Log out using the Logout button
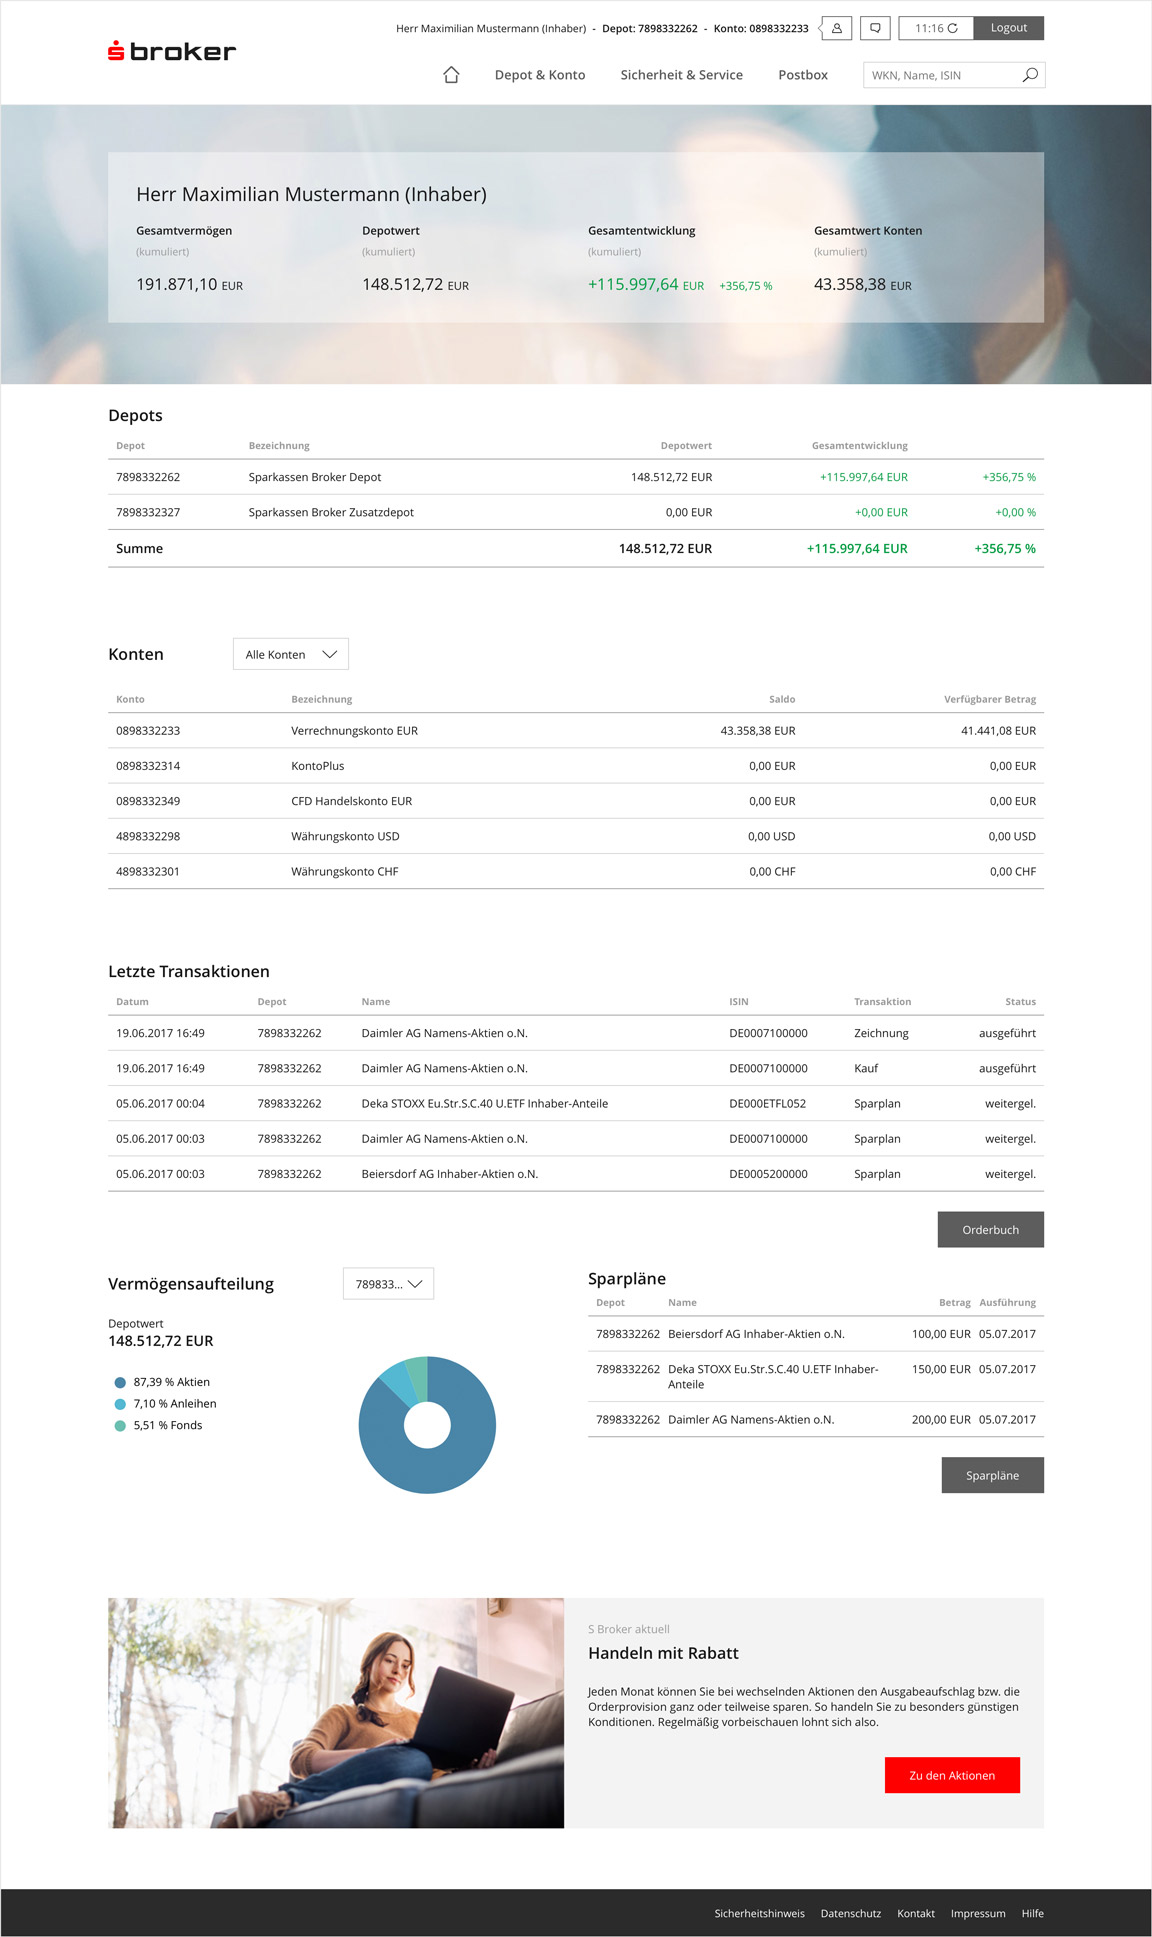 click(1009, 28)
